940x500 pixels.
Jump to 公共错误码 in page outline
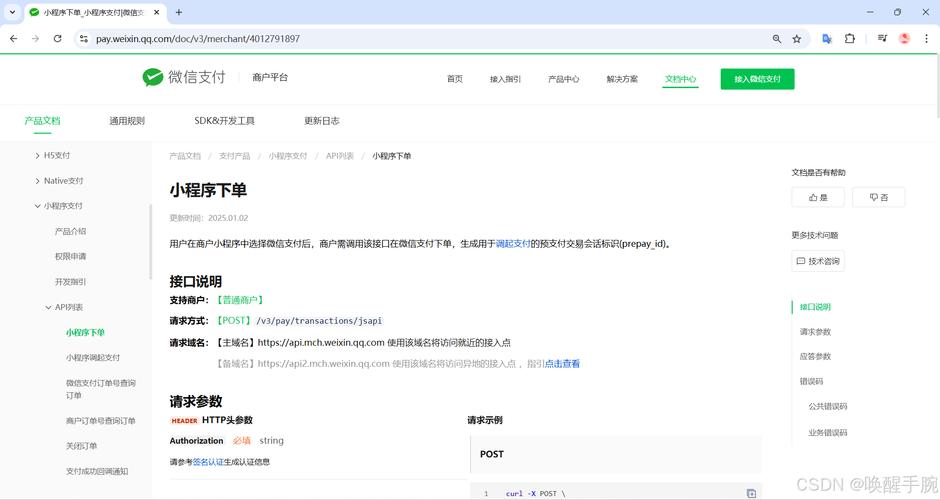(x=828, y=406)
